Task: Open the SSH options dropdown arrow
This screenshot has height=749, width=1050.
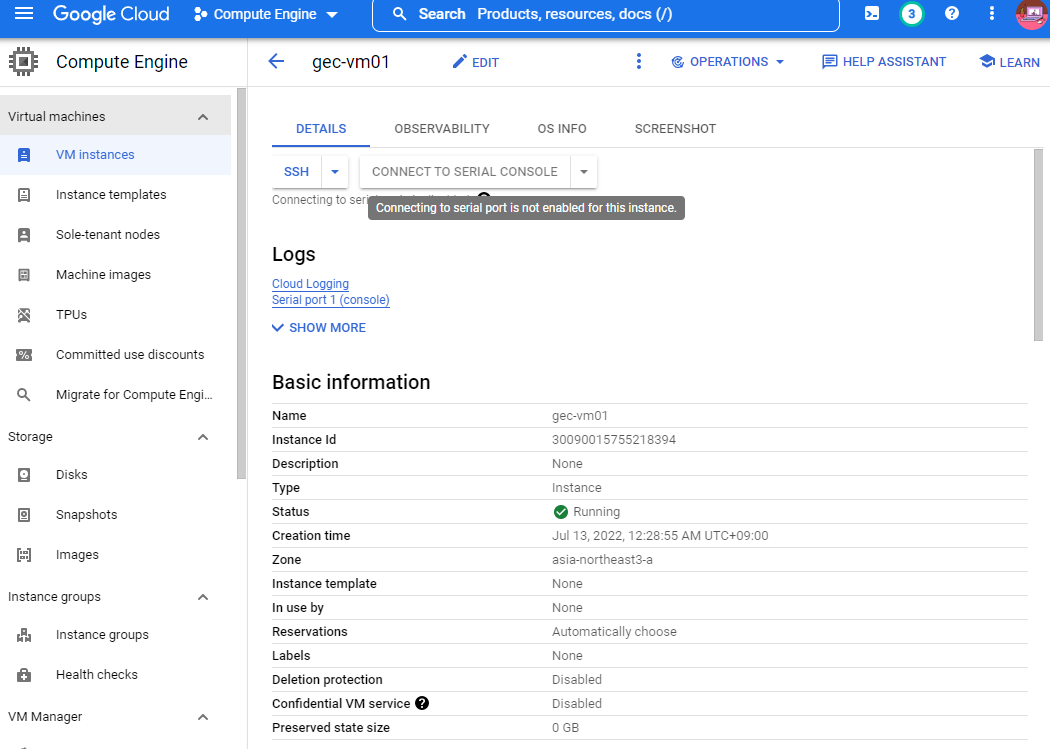Action: click(x=335, y=172)
